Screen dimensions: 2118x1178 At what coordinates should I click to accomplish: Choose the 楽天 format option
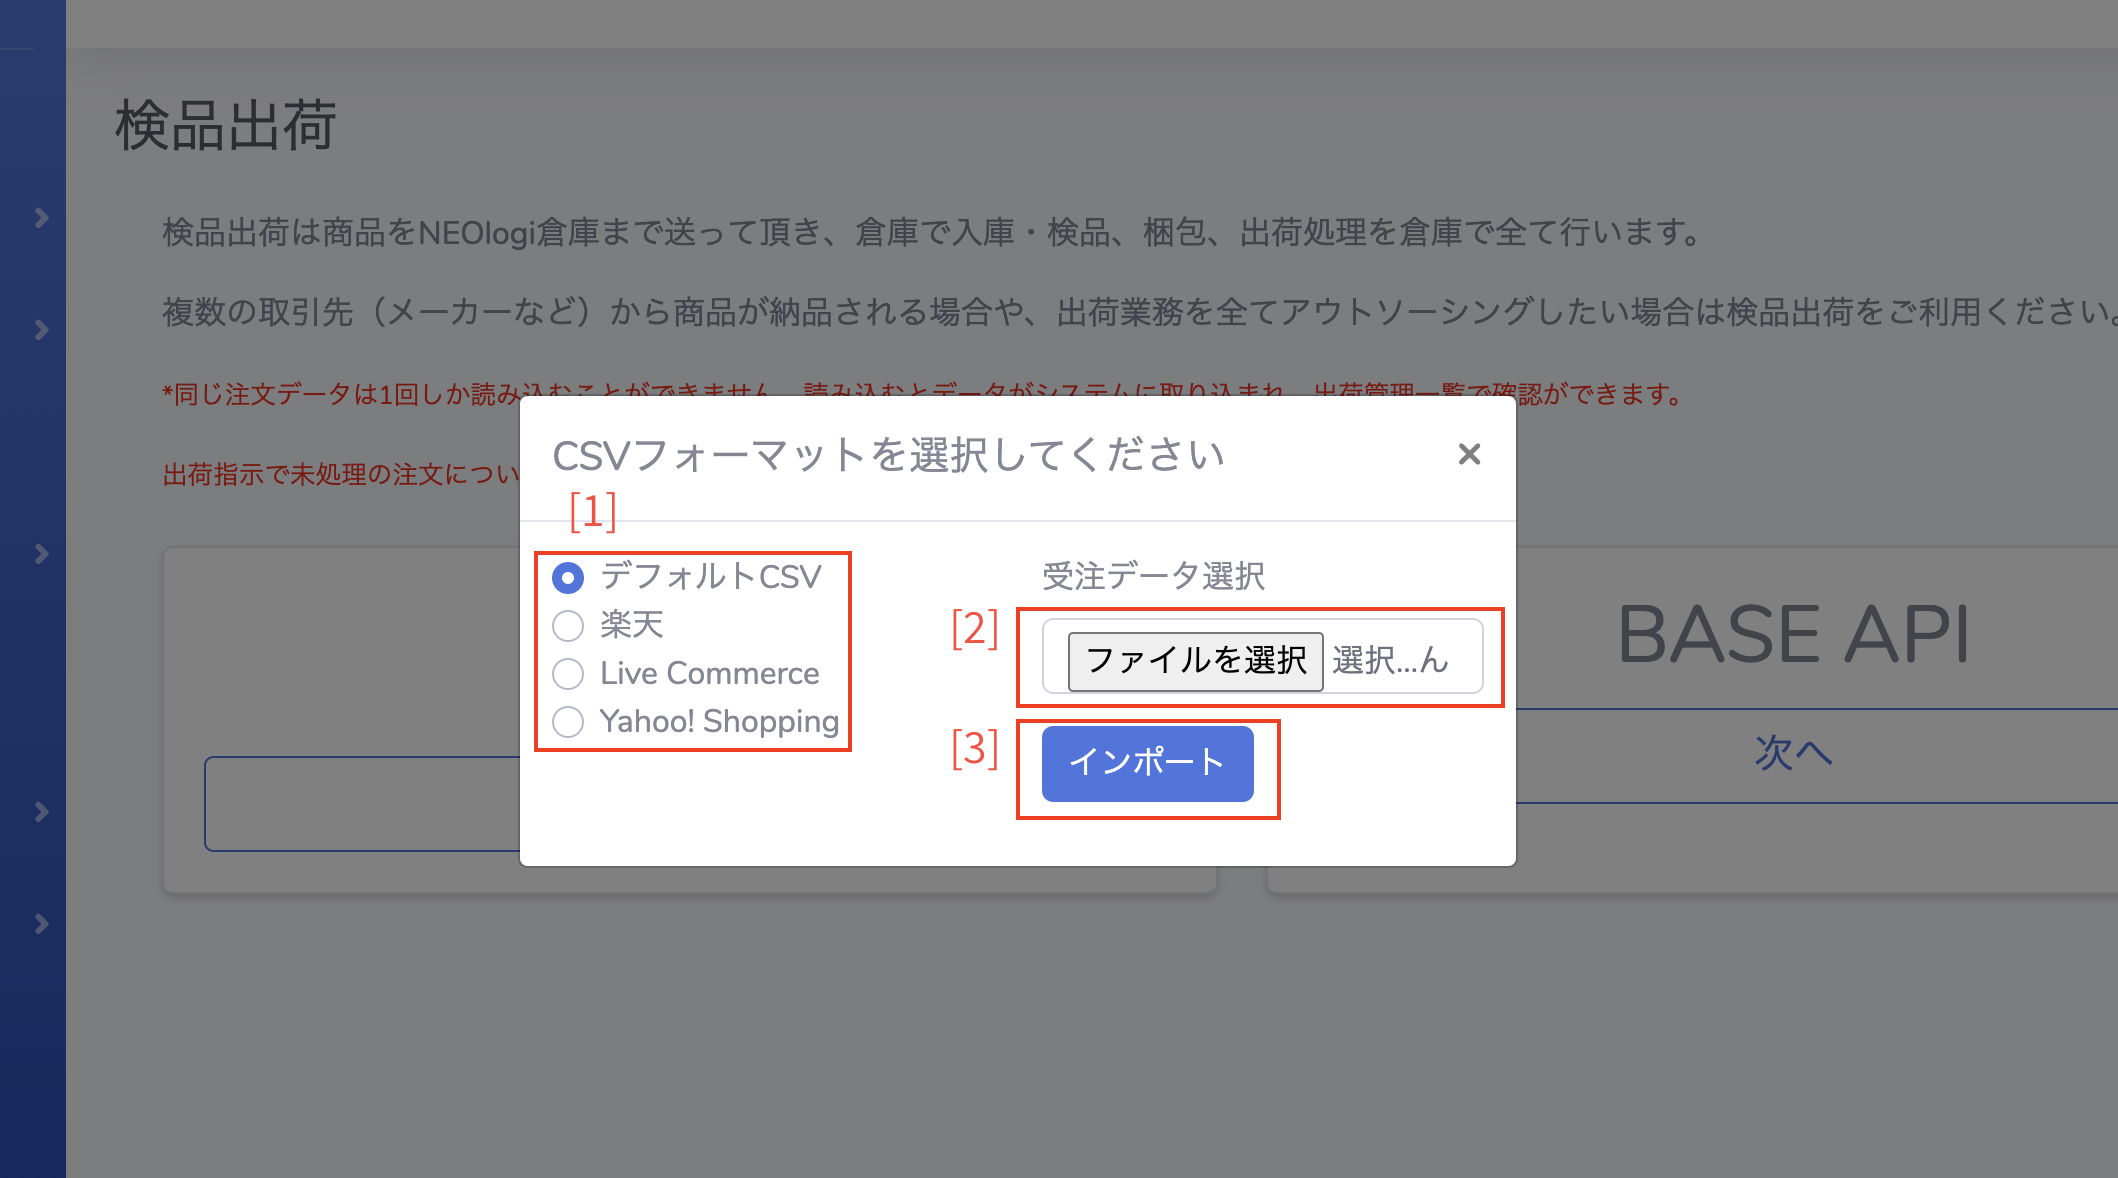click(x=568, y=625)
